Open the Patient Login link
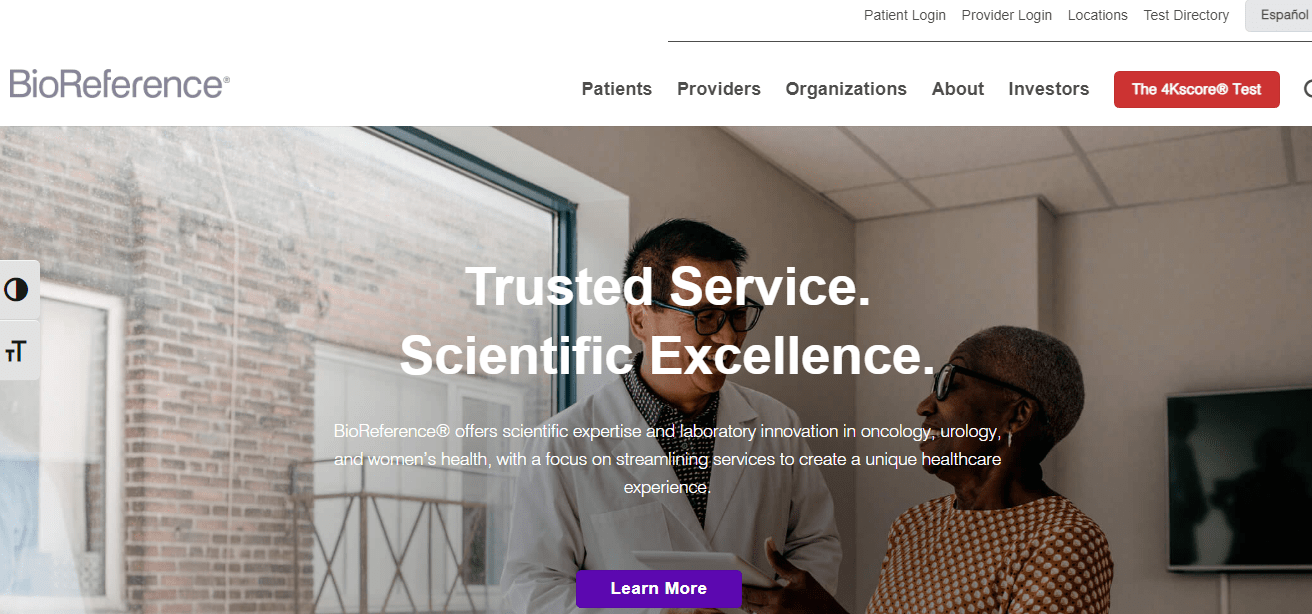 click(x=904, y=15)
